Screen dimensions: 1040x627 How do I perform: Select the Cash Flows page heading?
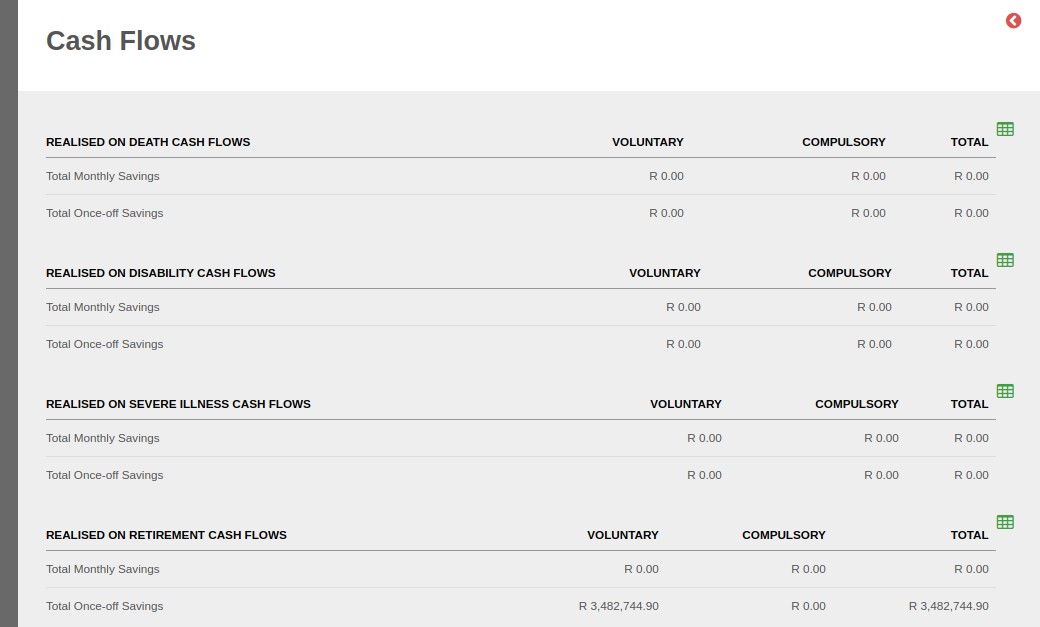121,41
